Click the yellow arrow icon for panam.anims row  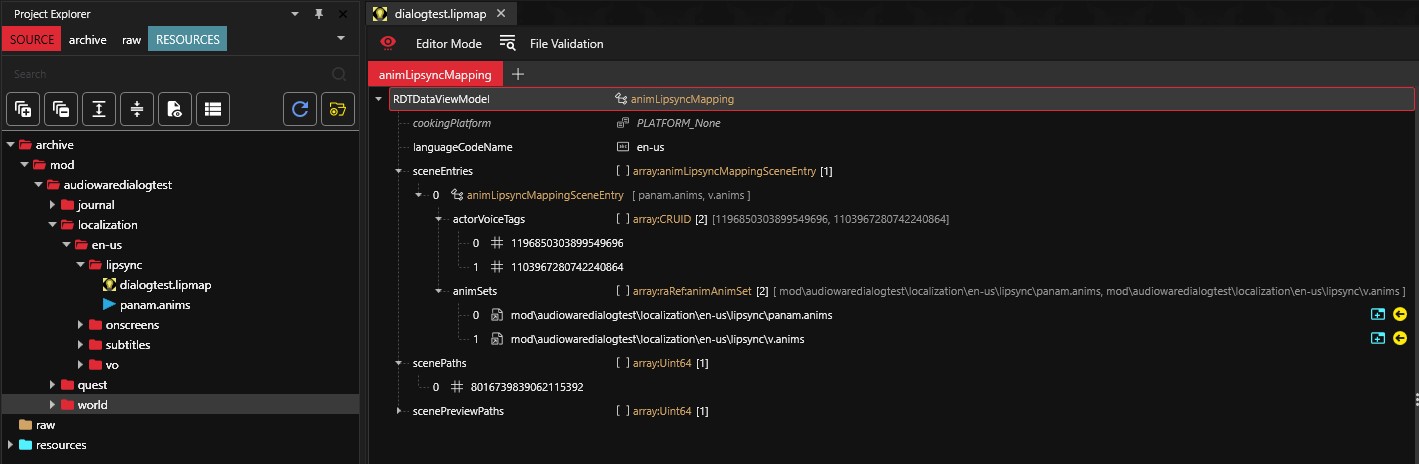[1399, 315]
